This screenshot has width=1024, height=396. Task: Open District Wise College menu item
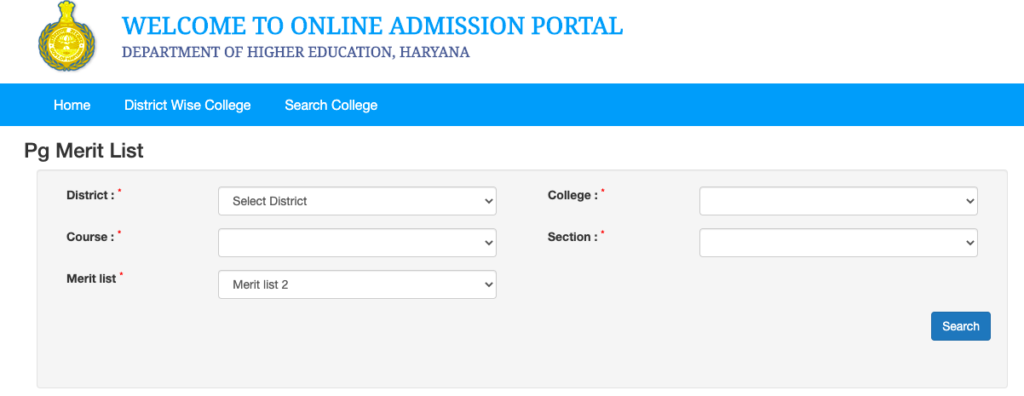click(187, 105)
